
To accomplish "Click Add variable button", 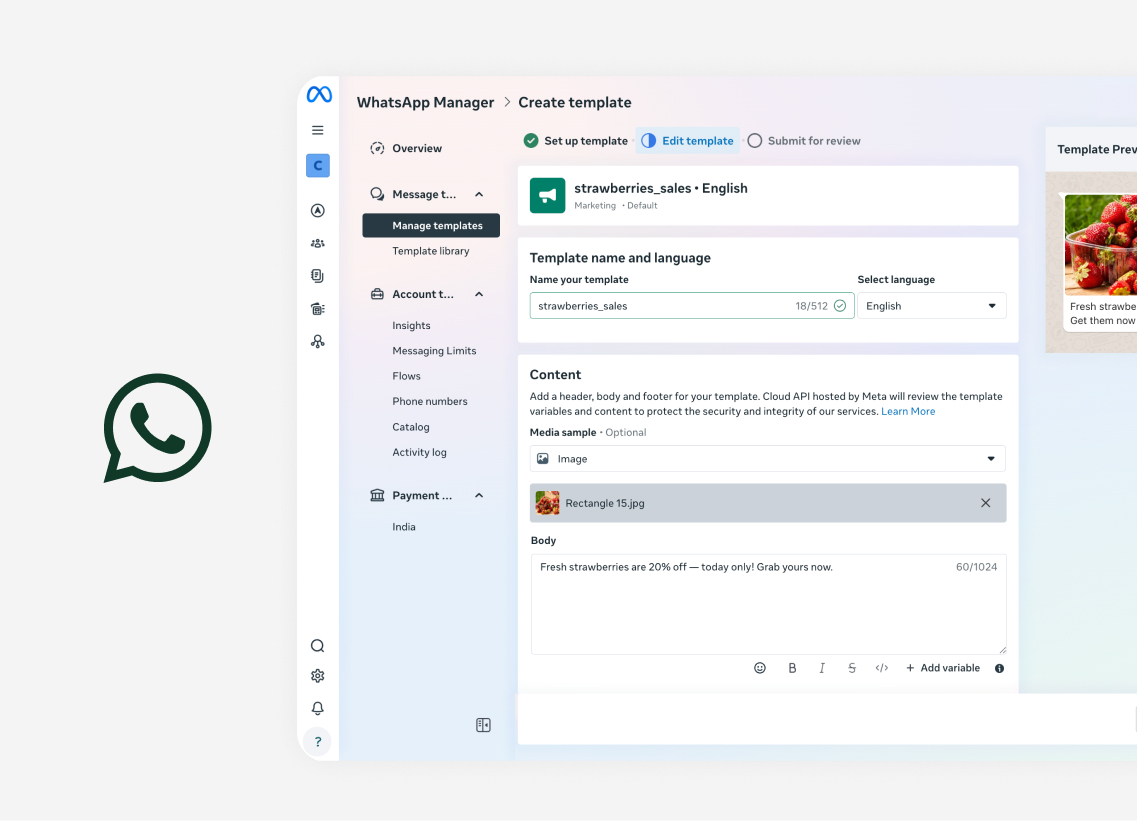I will pos(942,668).
